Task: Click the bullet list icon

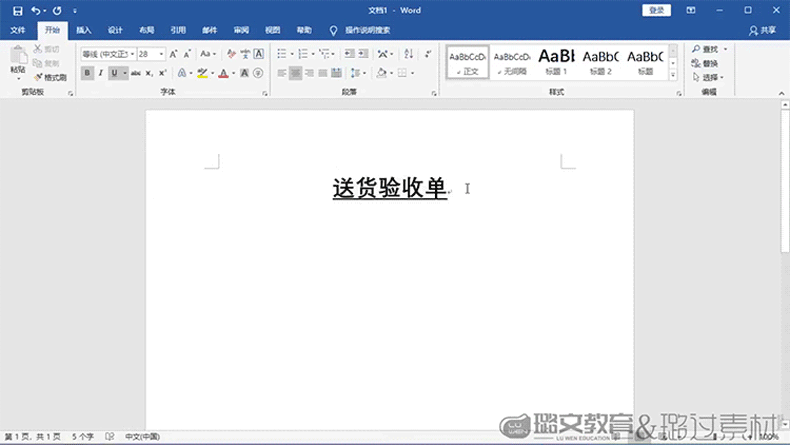Action: (x=282, y=53)
